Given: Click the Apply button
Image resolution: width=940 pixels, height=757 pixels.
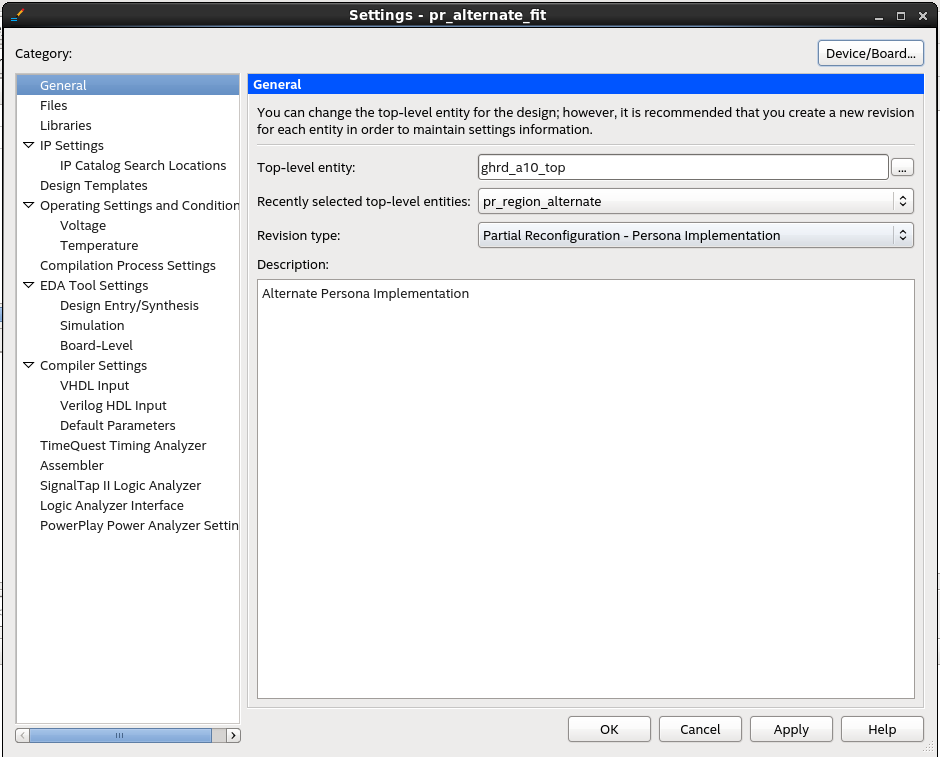Looking at the screenshot, I should pos(791,729).
